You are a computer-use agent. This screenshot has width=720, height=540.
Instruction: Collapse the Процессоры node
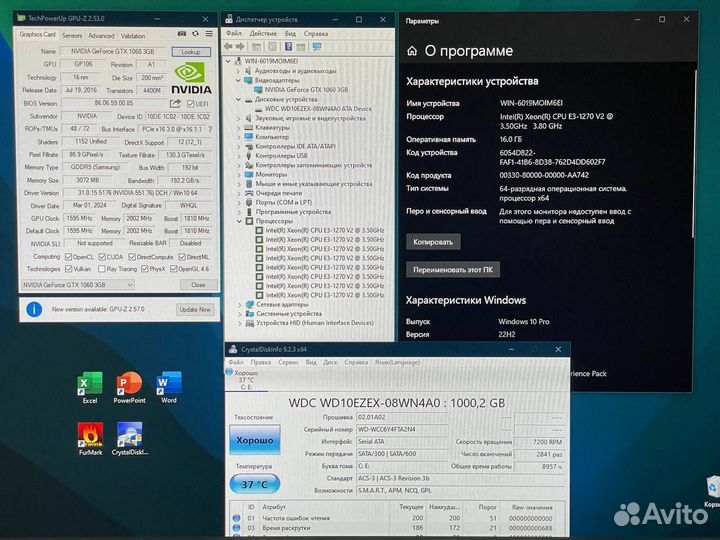coord(239,221)
